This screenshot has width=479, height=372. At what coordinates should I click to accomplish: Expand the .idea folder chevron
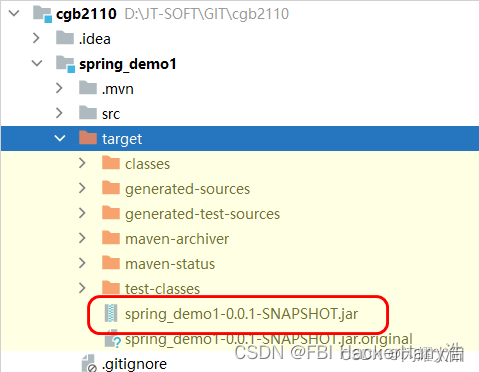coord(36,38)
